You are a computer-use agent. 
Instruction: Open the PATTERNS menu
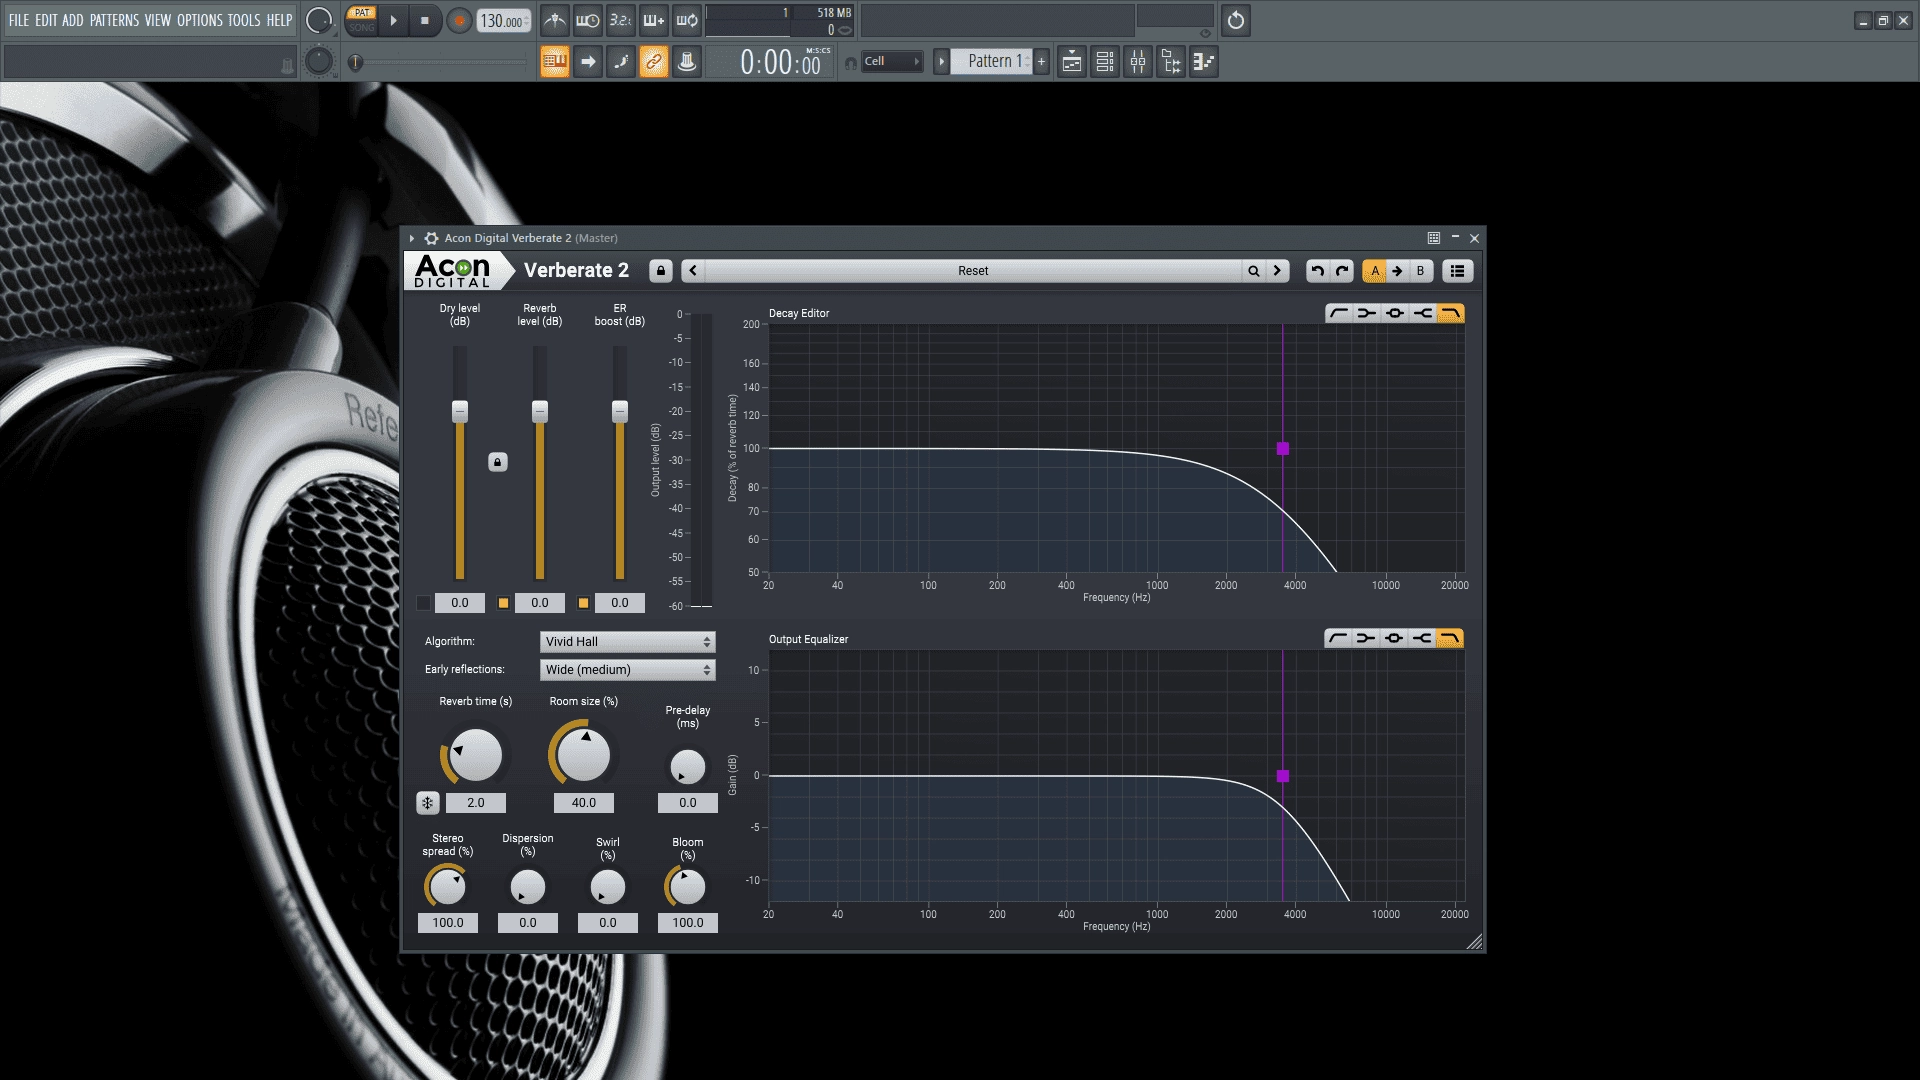point(115,20)
